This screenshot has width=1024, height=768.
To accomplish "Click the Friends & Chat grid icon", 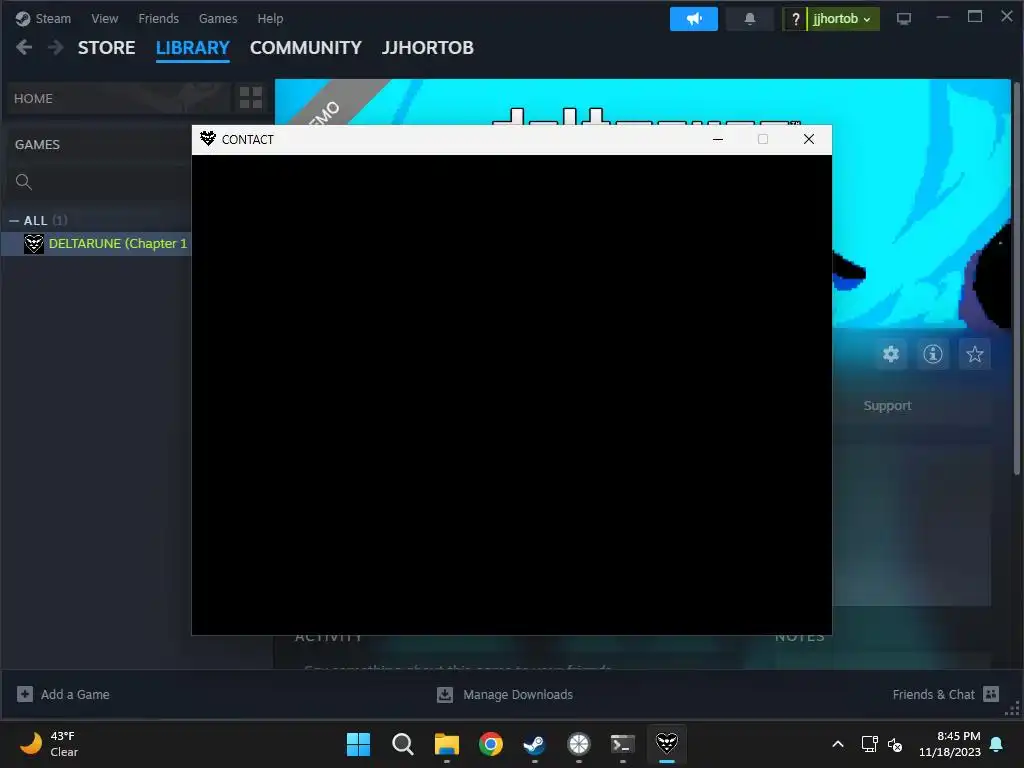I will point(991,694).
